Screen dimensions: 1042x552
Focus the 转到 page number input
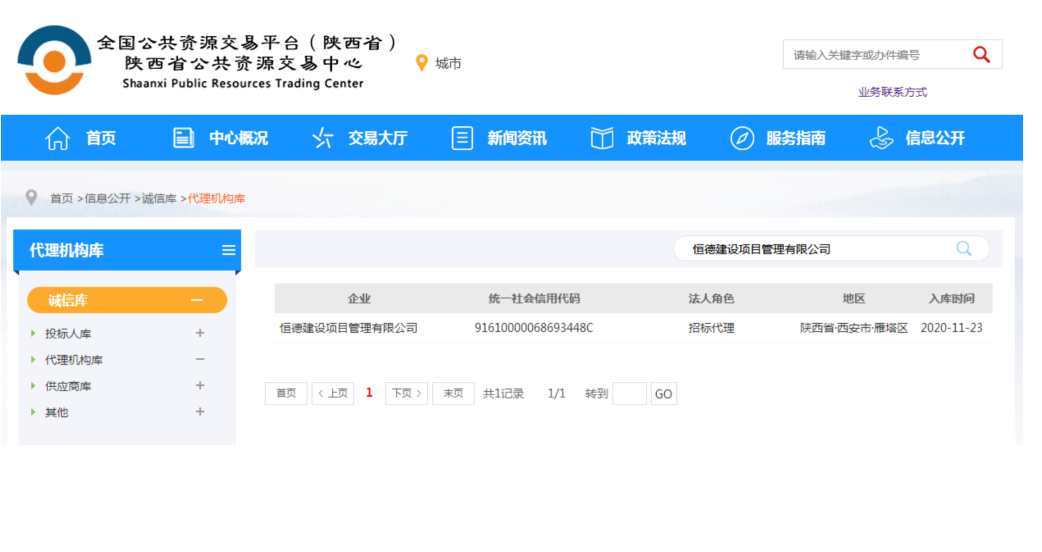coord(629,394)
